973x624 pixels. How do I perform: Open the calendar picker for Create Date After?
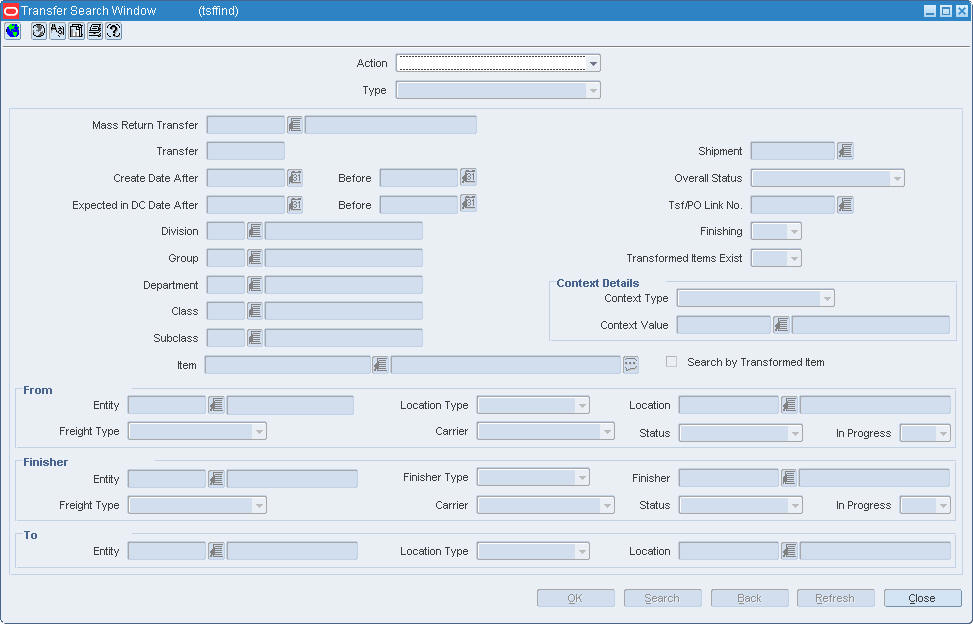pyautogui.click(x=294, y=177)
